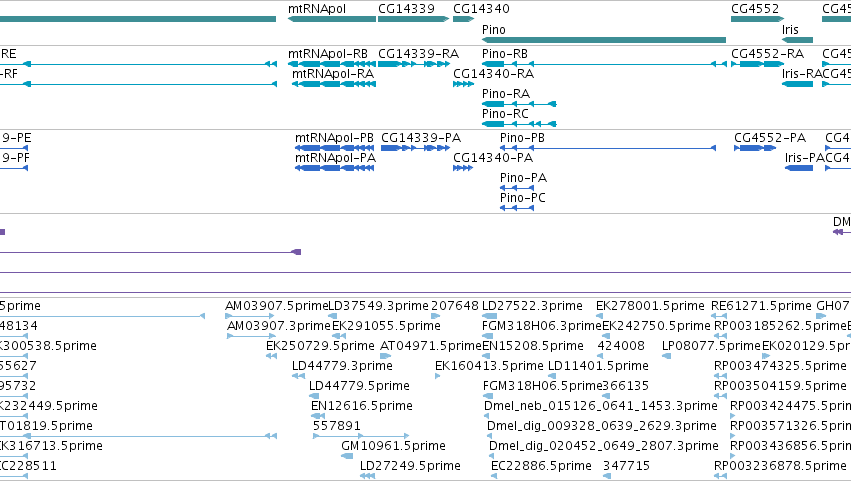Select the RP003236878.5prime EST
The height and width of the screenshot is (481, 851).
[721, 476]
